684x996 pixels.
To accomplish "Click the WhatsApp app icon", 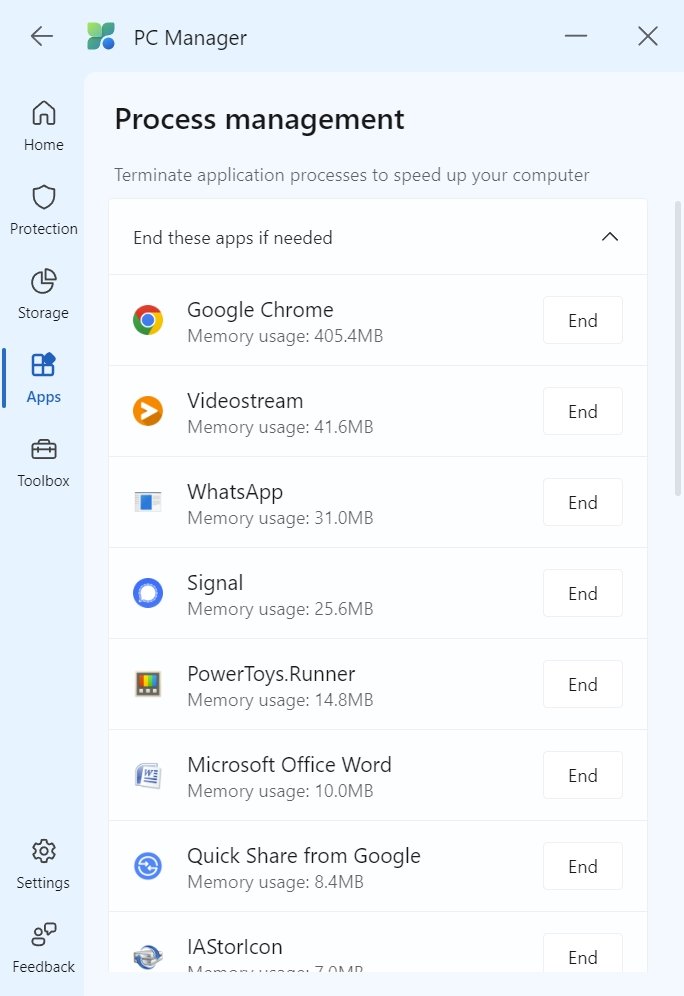I will [x=148, y=503].
